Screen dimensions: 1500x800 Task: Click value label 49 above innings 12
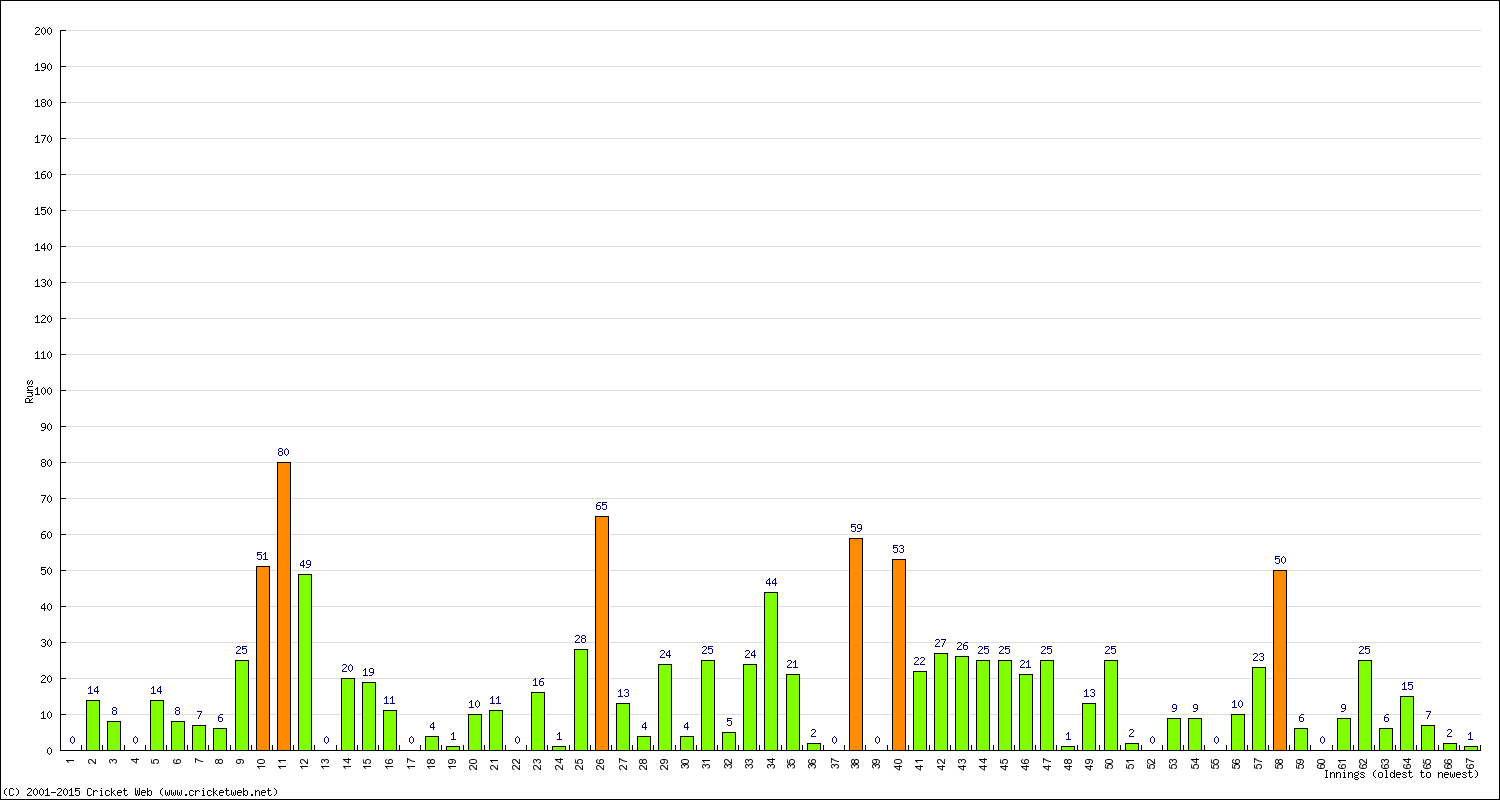click(x=305, y=564)
